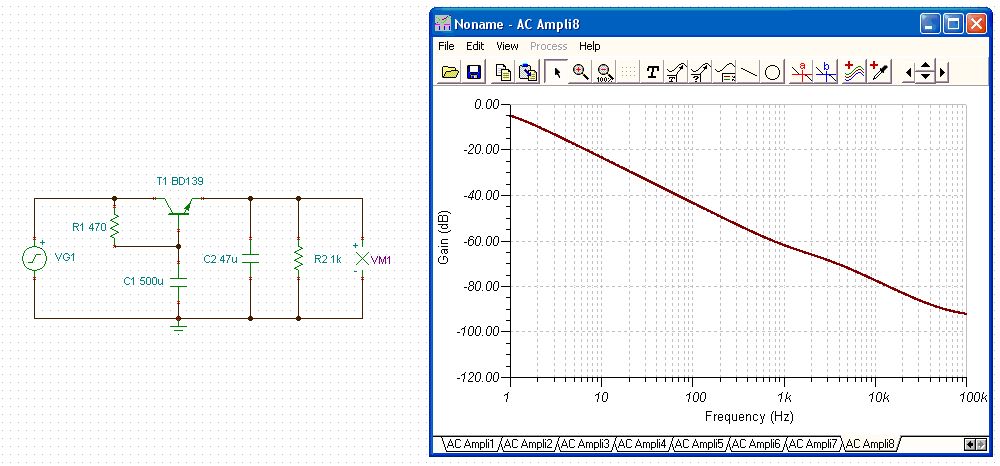
Task: Open the Process menu
Action: pyautogui.click(x=548, y=46)
